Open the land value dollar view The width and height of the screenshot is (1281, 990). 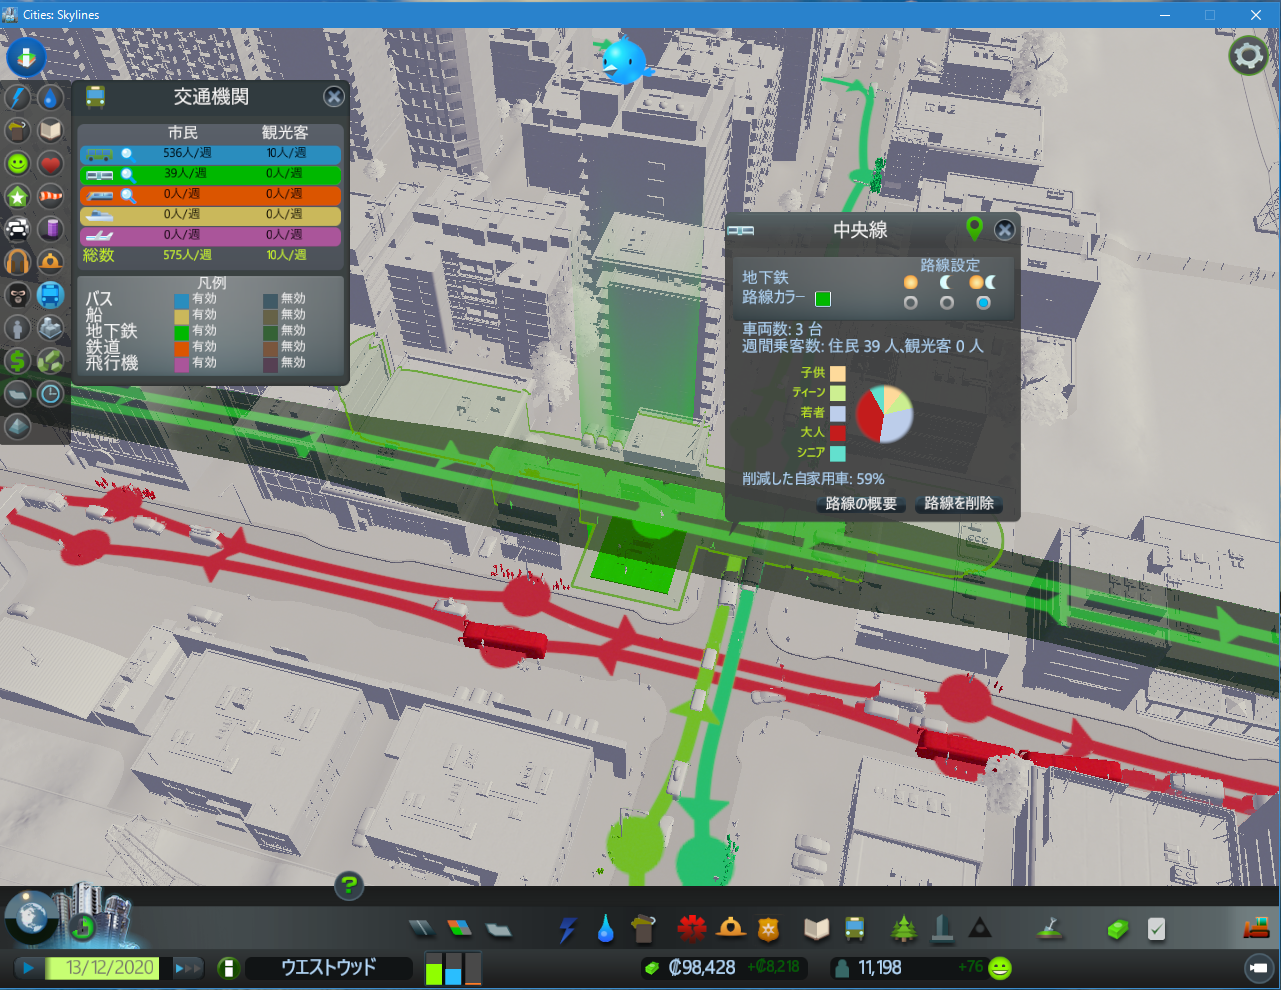tap(18, 360)
